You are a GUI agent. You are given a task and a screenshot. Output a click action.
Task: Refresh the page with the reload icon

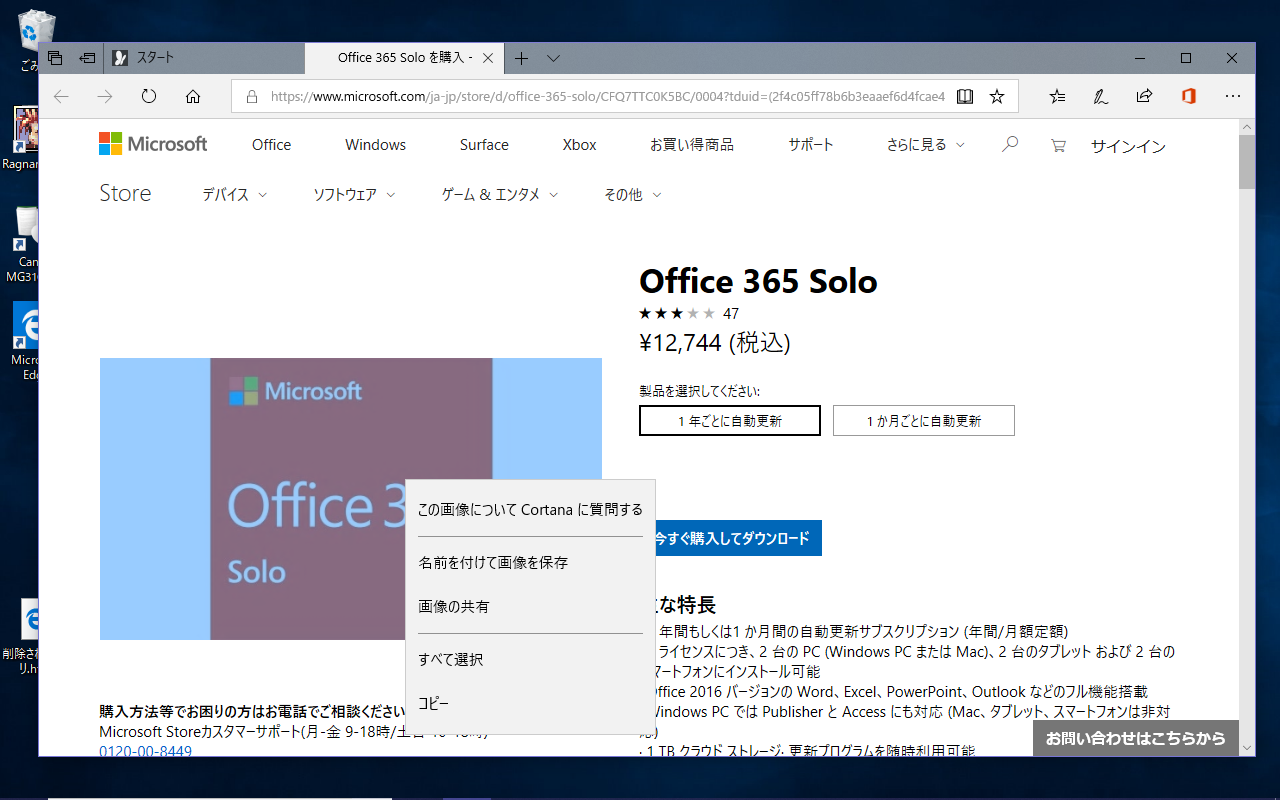pos(149,97)
